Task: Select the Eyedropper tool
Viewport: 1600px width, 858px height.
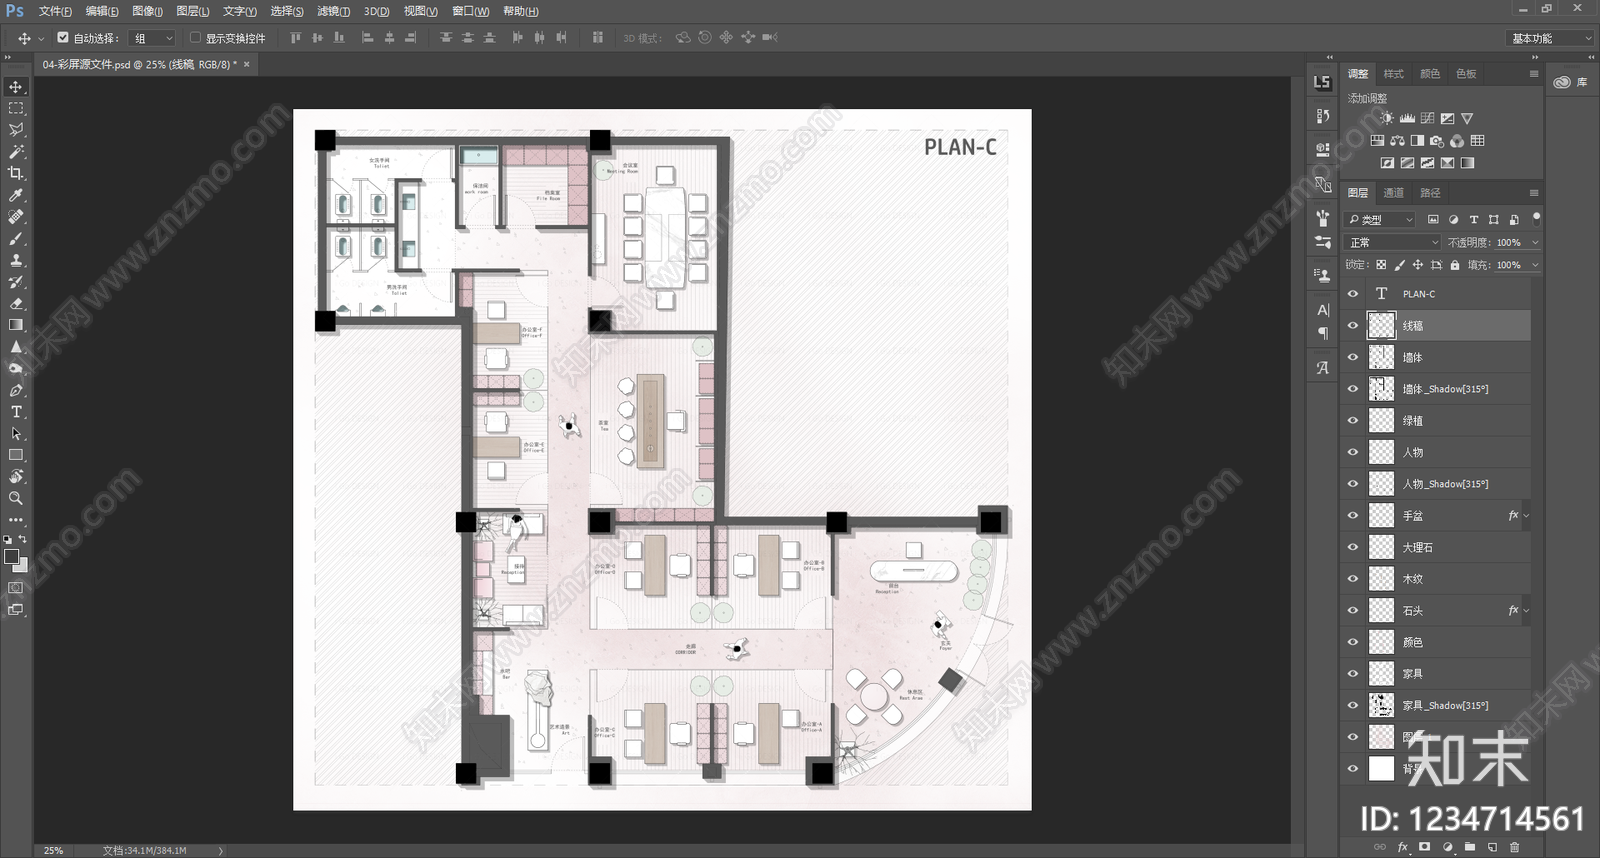Action: pos(16,195)
